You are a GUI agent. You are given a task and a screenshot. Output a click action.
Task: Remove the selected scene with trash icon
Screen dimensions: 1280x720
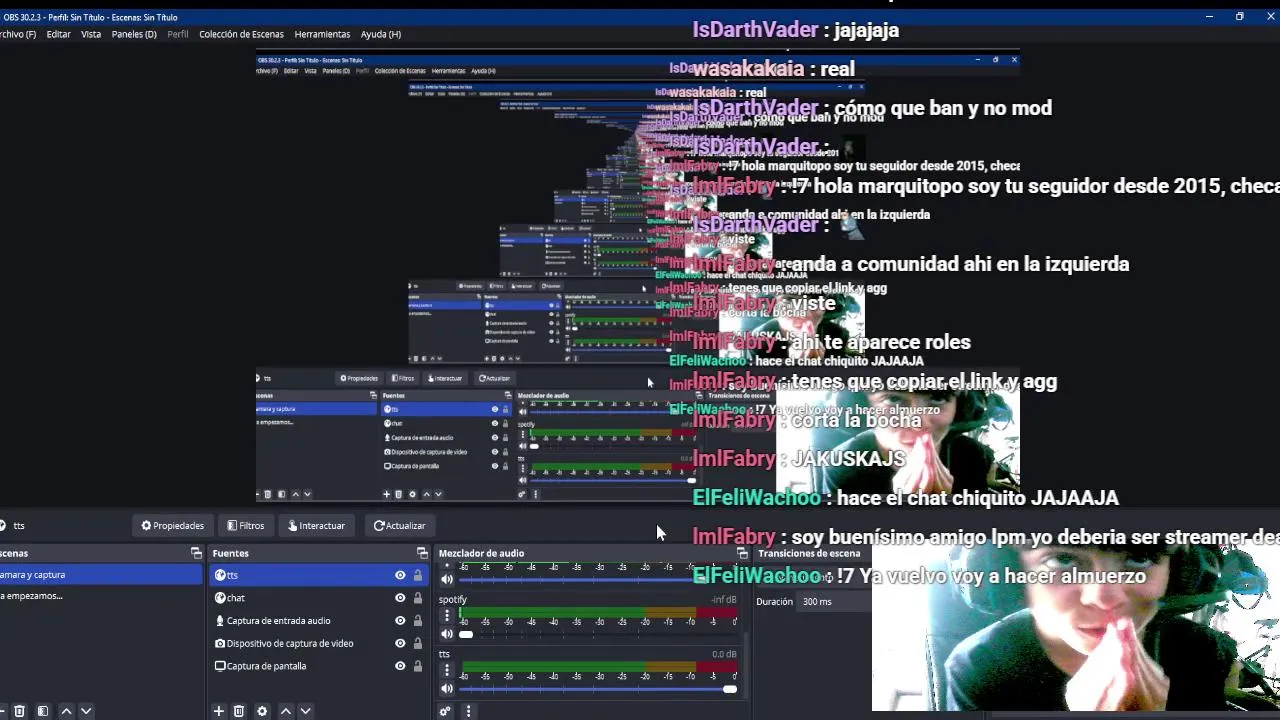coord(19,711)
